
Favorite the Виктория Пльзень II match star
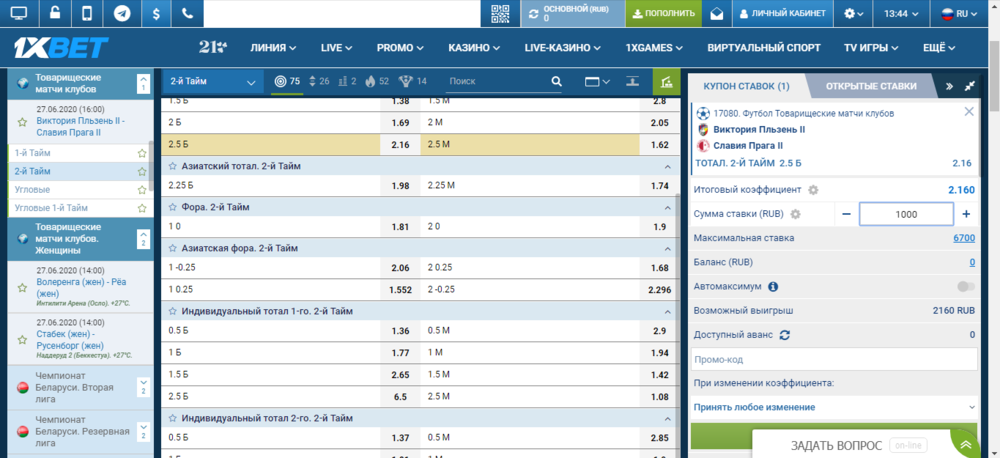22,121
